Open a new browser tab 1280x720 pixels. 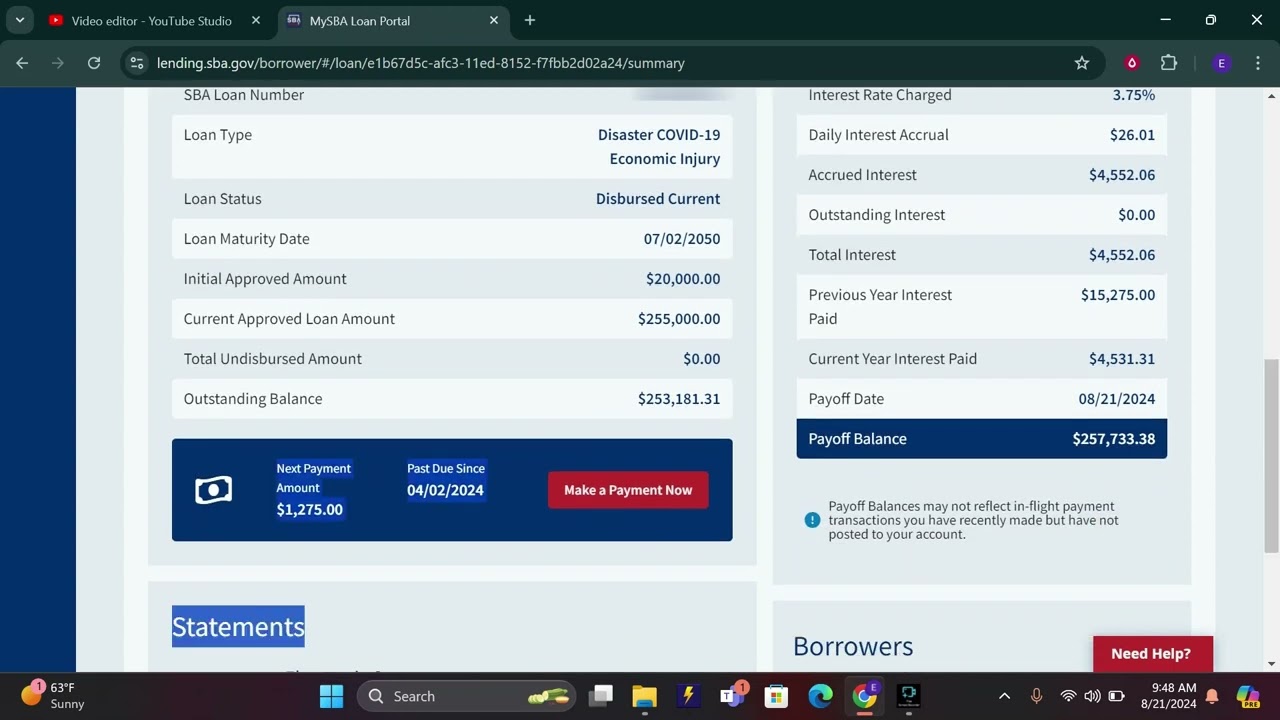[530, 20]
